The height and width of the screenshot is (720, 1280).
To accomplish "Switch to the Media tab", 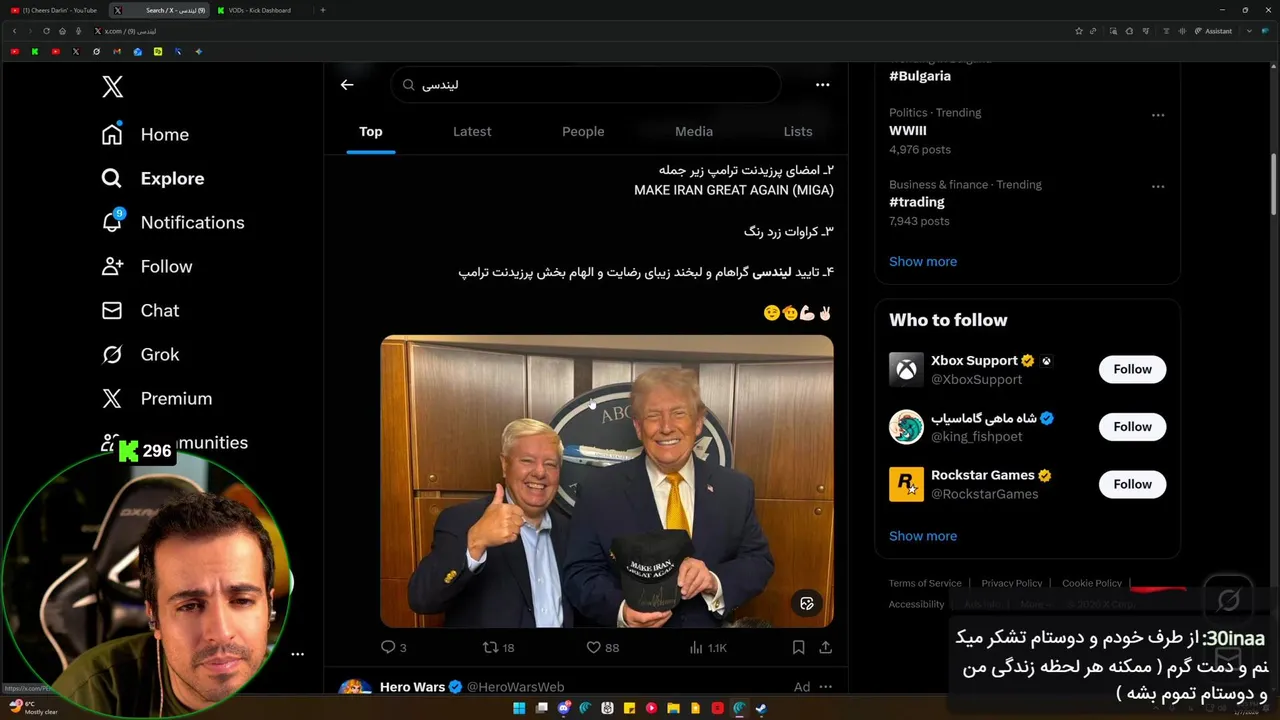I will coord(694,131).
